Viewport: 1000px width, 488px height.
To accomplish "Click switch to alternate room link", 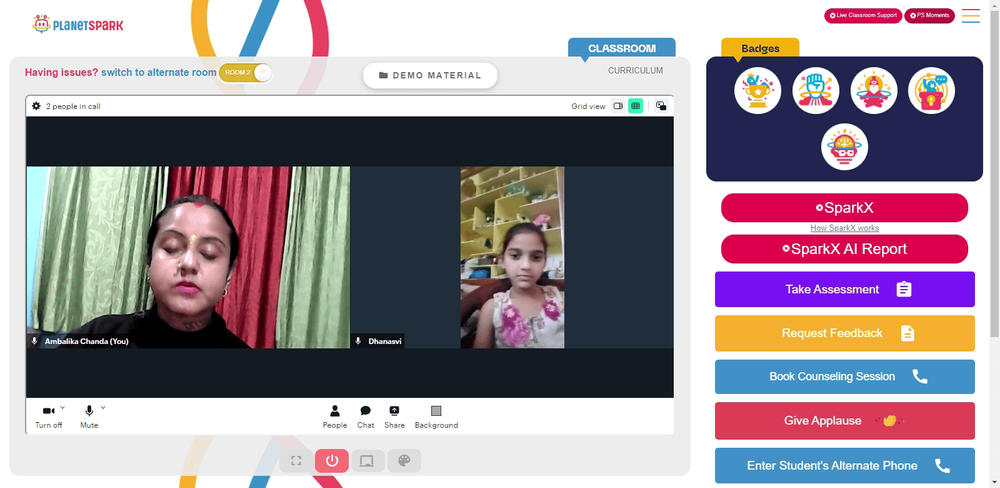I will click(159, 73).
